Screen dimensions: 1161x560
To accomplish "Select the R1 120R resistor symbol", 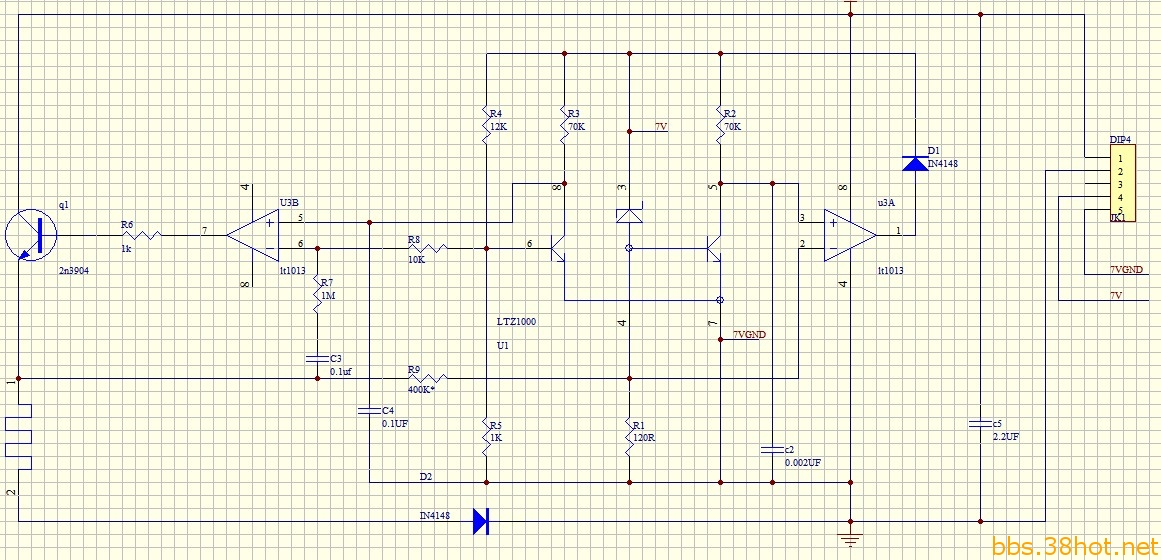I will pyautogui.click(x=629, y=436).
